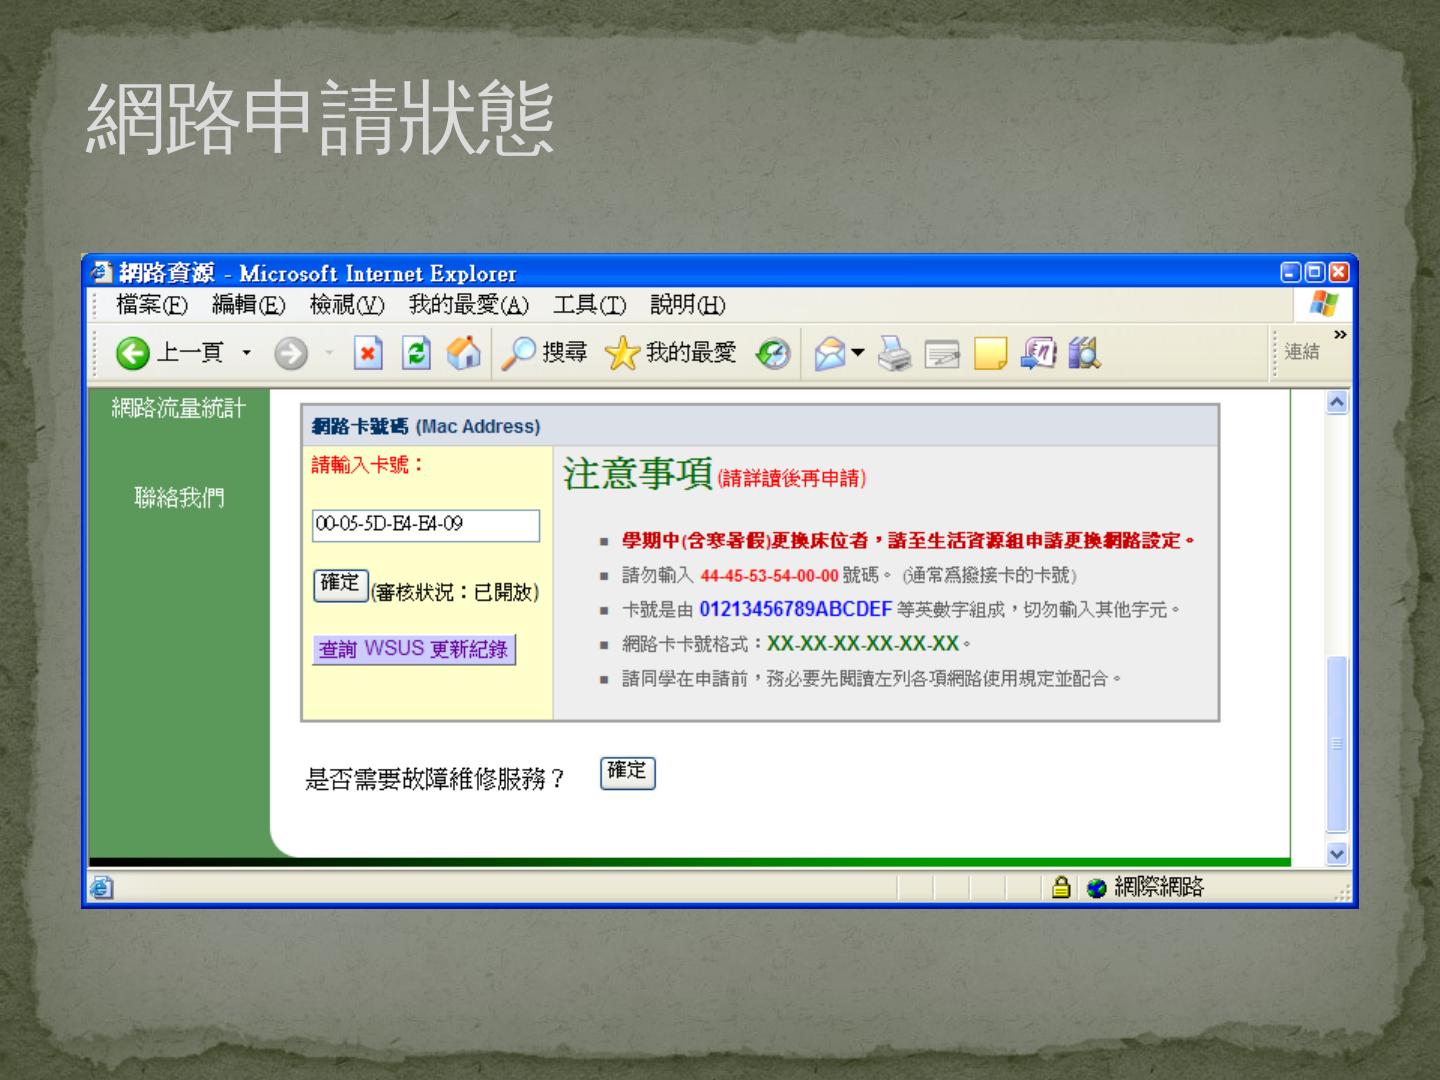This screenshot has height=1080, width=1440.
Task: Click the Windows flag logo throbber
Action: pos(1324,304)
